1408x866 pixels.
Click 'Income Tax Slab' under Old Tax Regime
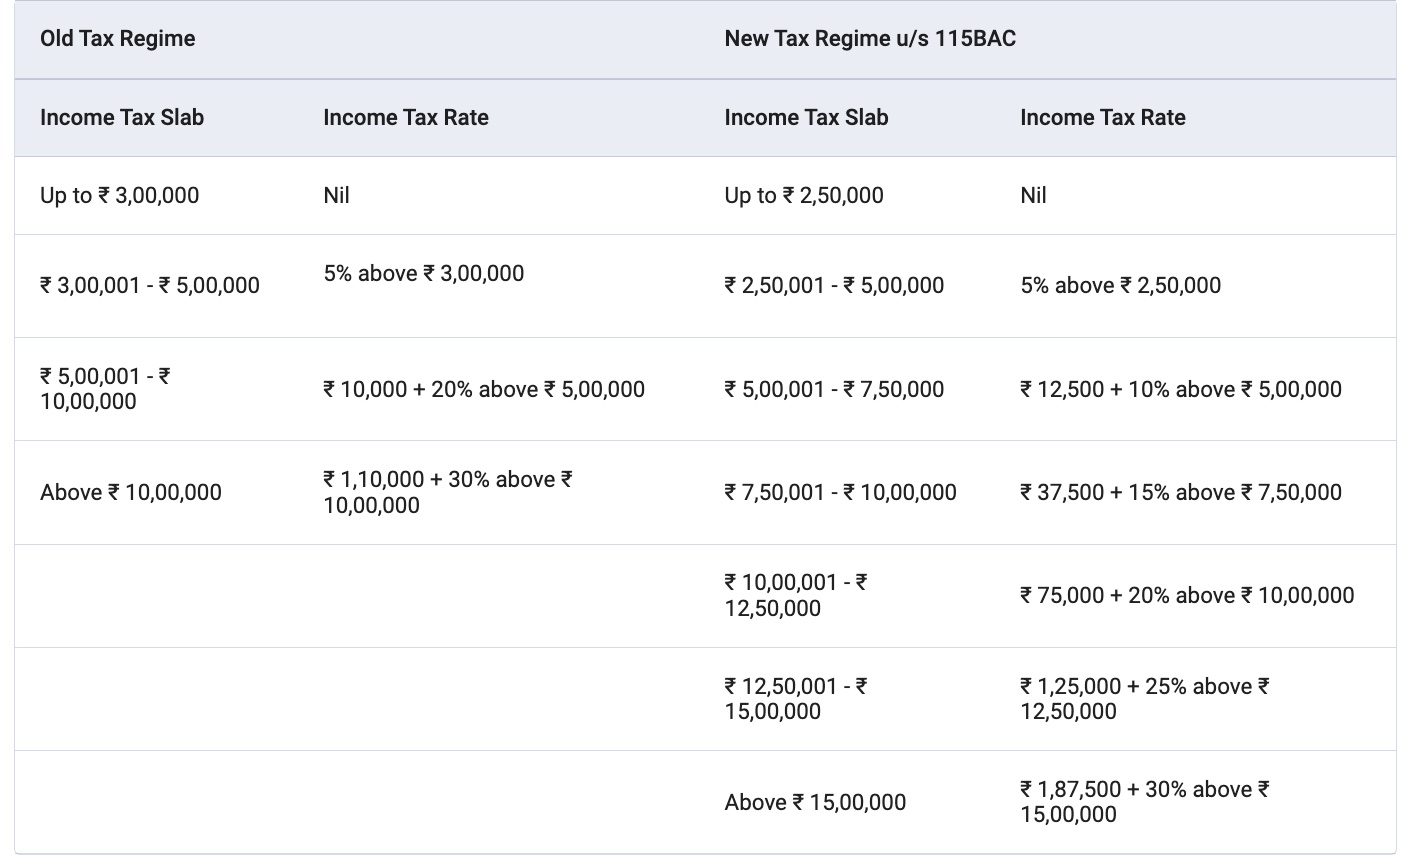[122, 117]
